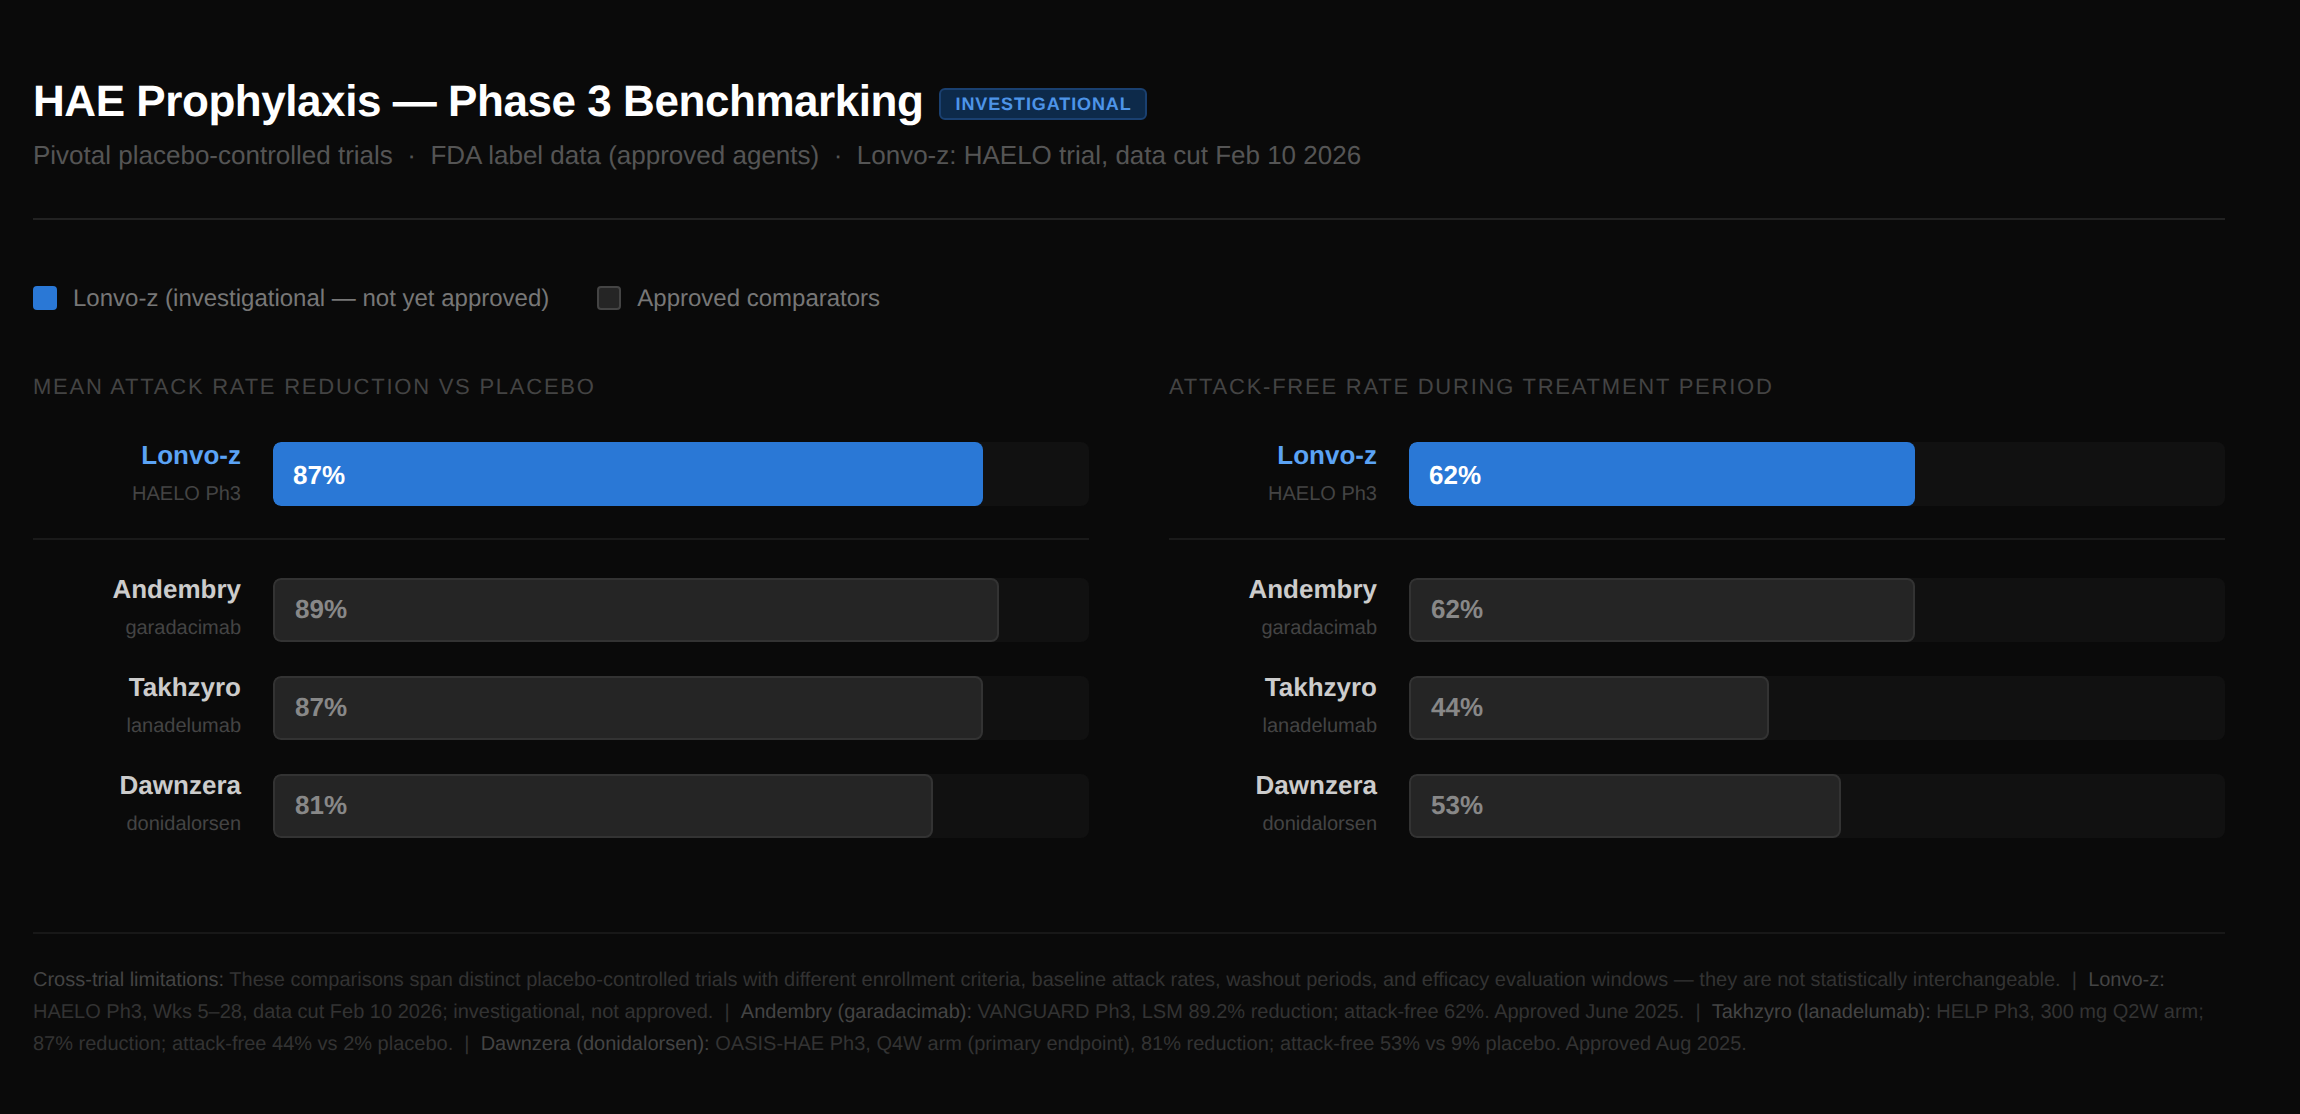Viewport: 2300px width, 1114px height.
Task: Click heading "MEAN ATTACK RATE REDUCTION VS PLACEBO"
Action: pos(314,387)
